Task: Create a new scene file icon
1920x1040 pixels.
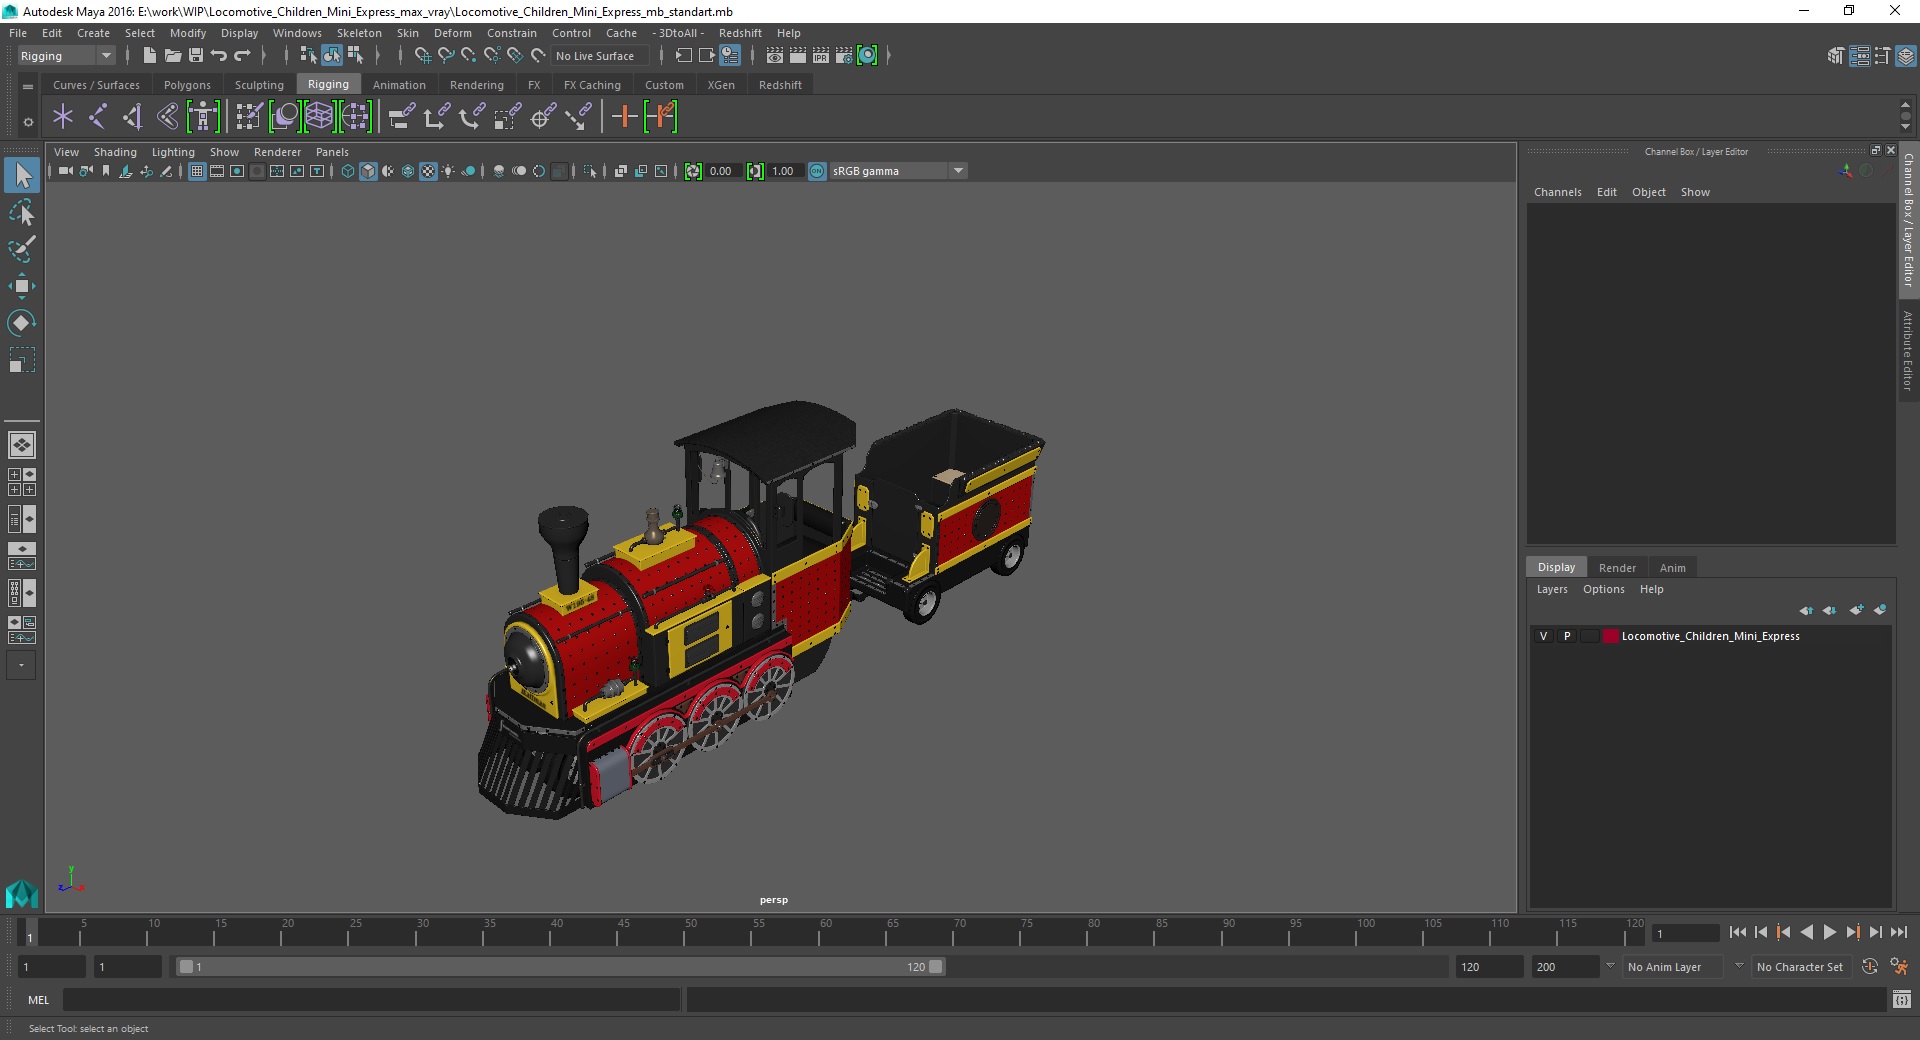Action: pos(149,56)
